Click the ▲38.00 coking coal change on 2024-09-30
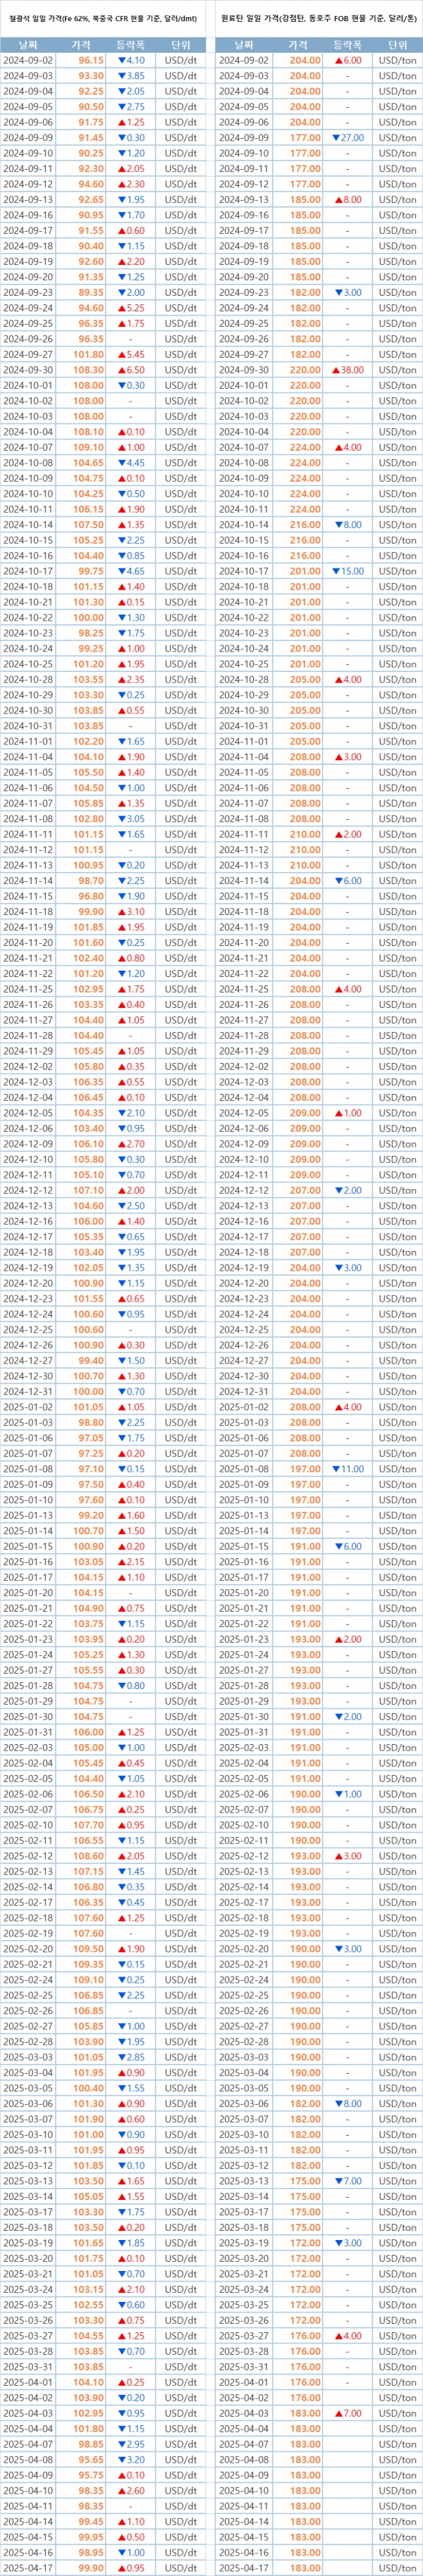Screen dimensions: 423x2576 click(x=347, y=370)
